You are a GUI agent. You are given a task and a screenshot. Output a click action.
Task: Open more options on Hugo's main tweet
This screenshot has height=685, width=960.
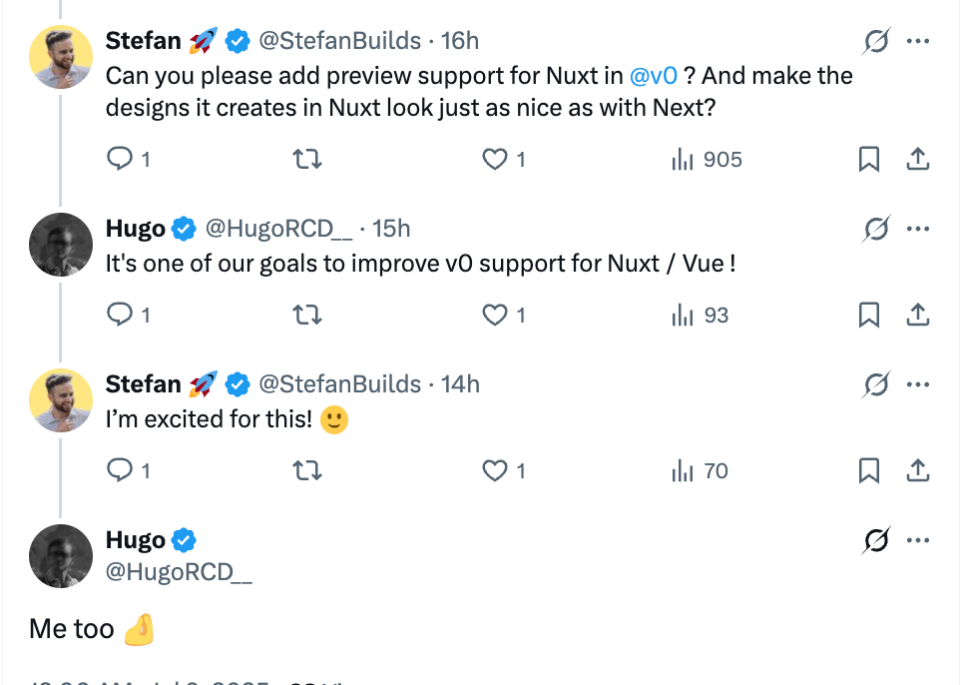tap(918, 541)
